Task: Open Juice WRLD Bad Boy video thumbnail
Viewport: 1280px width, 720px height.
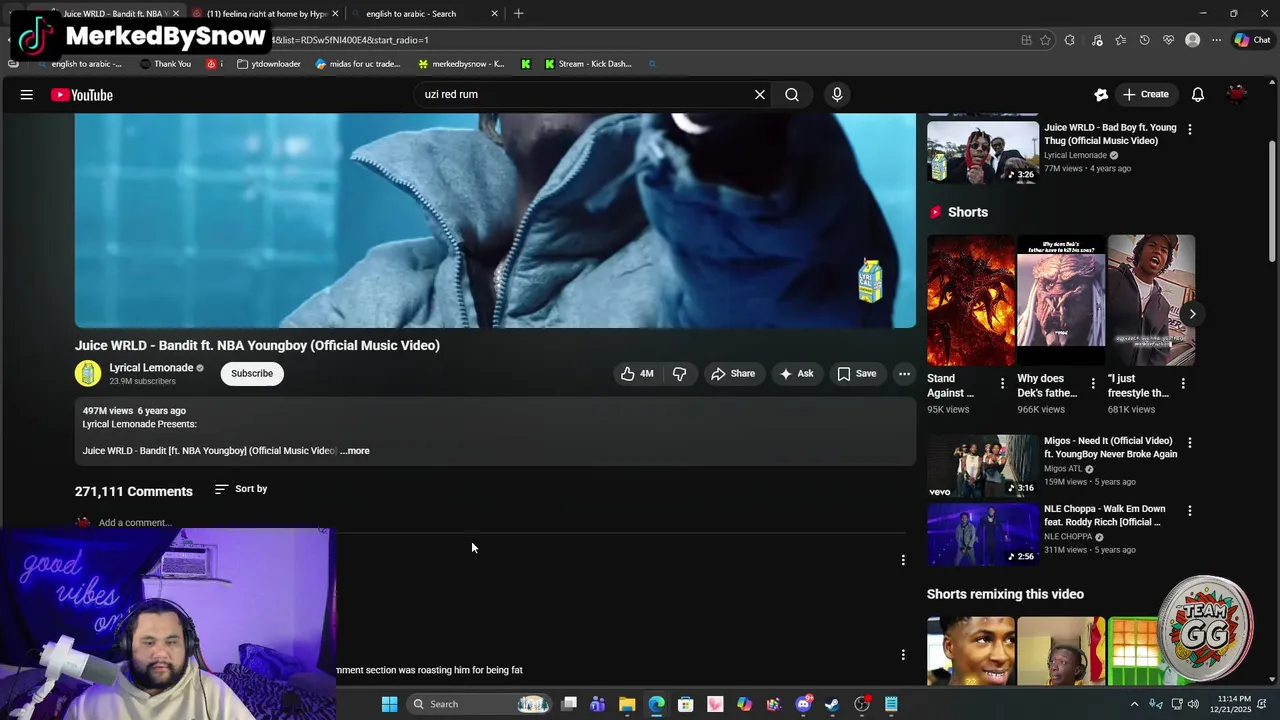Action: 983,152
